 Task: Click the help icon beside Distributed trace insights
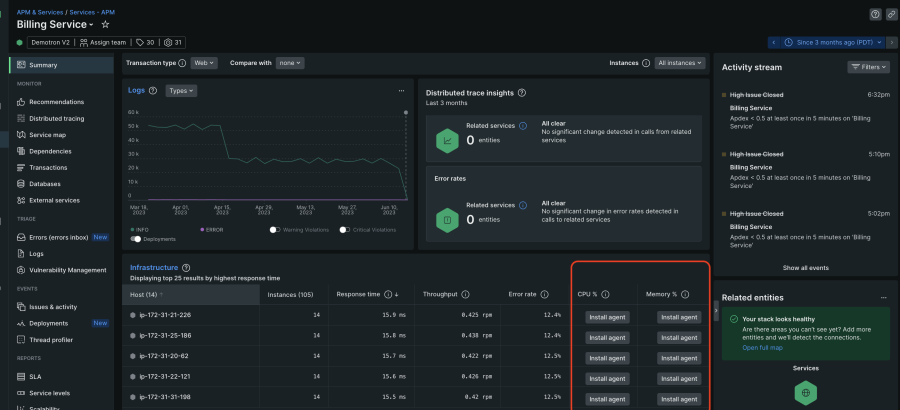click(522, 93)
